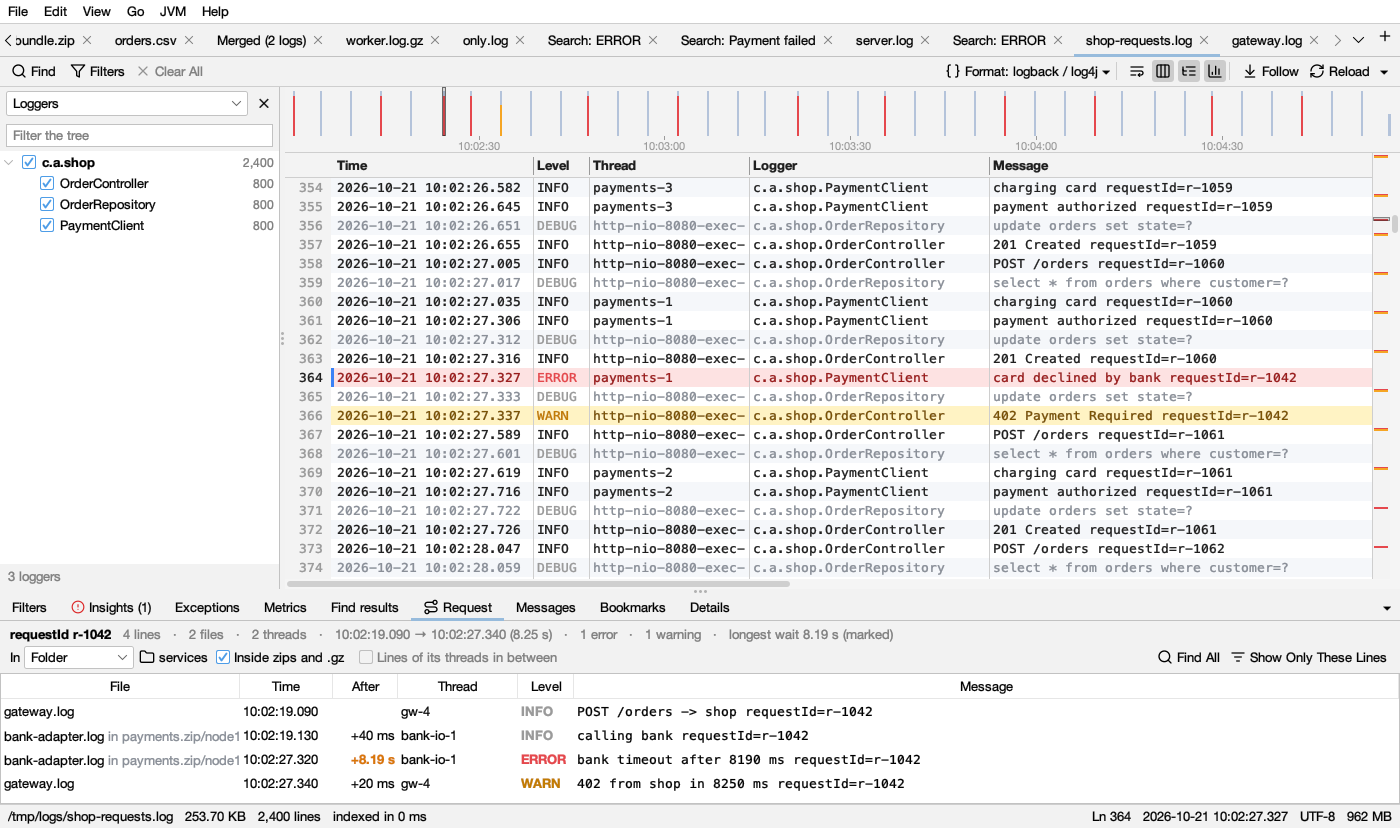Open the Reload options arrow

click(x=1384, y=72)
